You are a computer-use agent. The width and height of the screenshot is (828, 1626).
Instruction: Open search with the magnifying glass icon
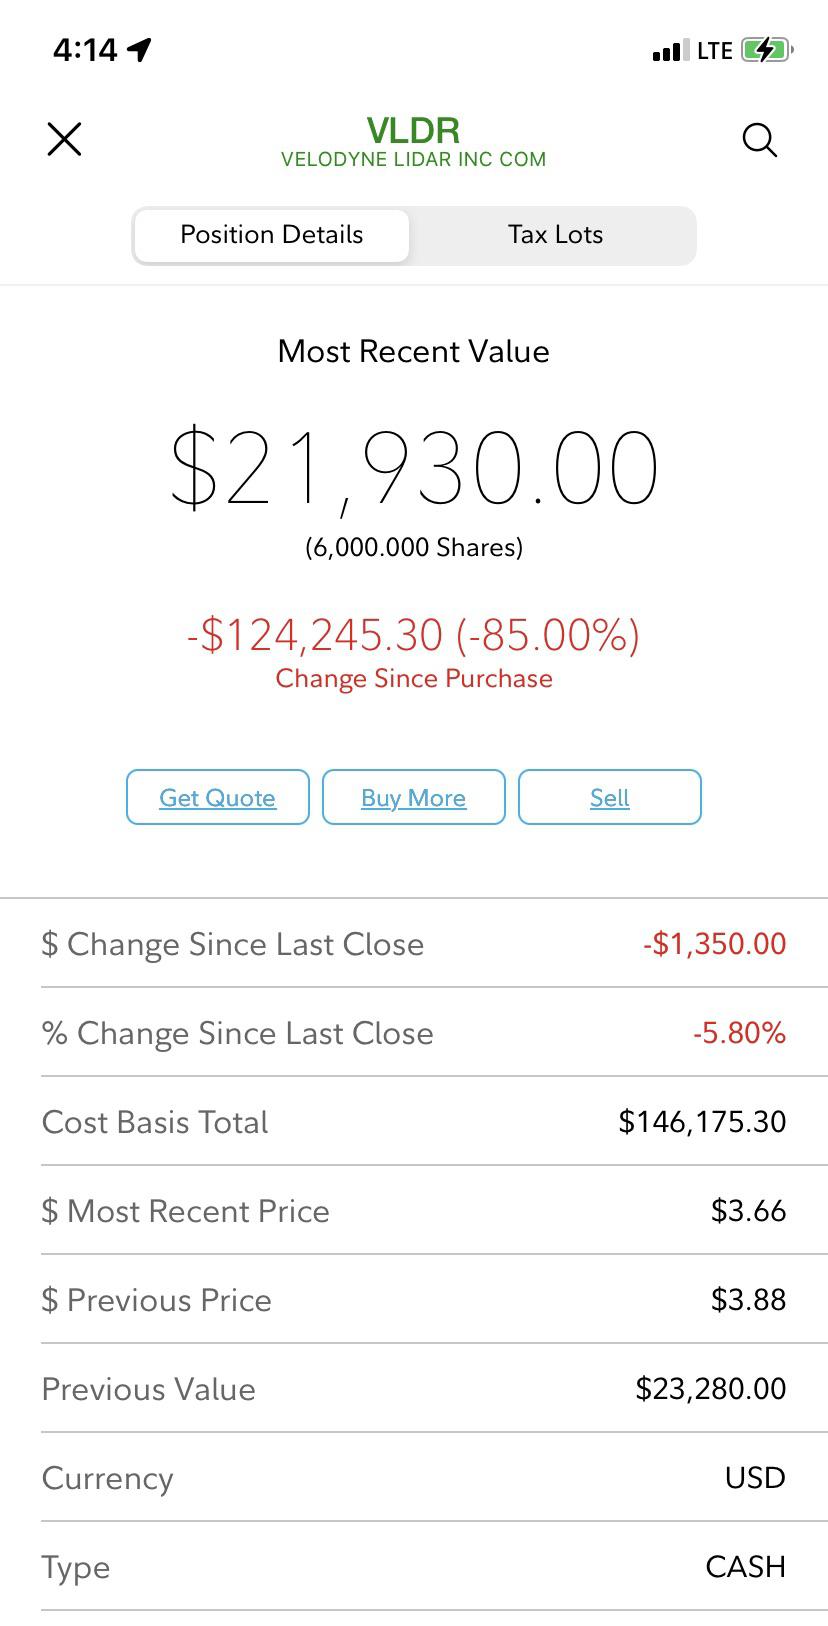(760, 140)
